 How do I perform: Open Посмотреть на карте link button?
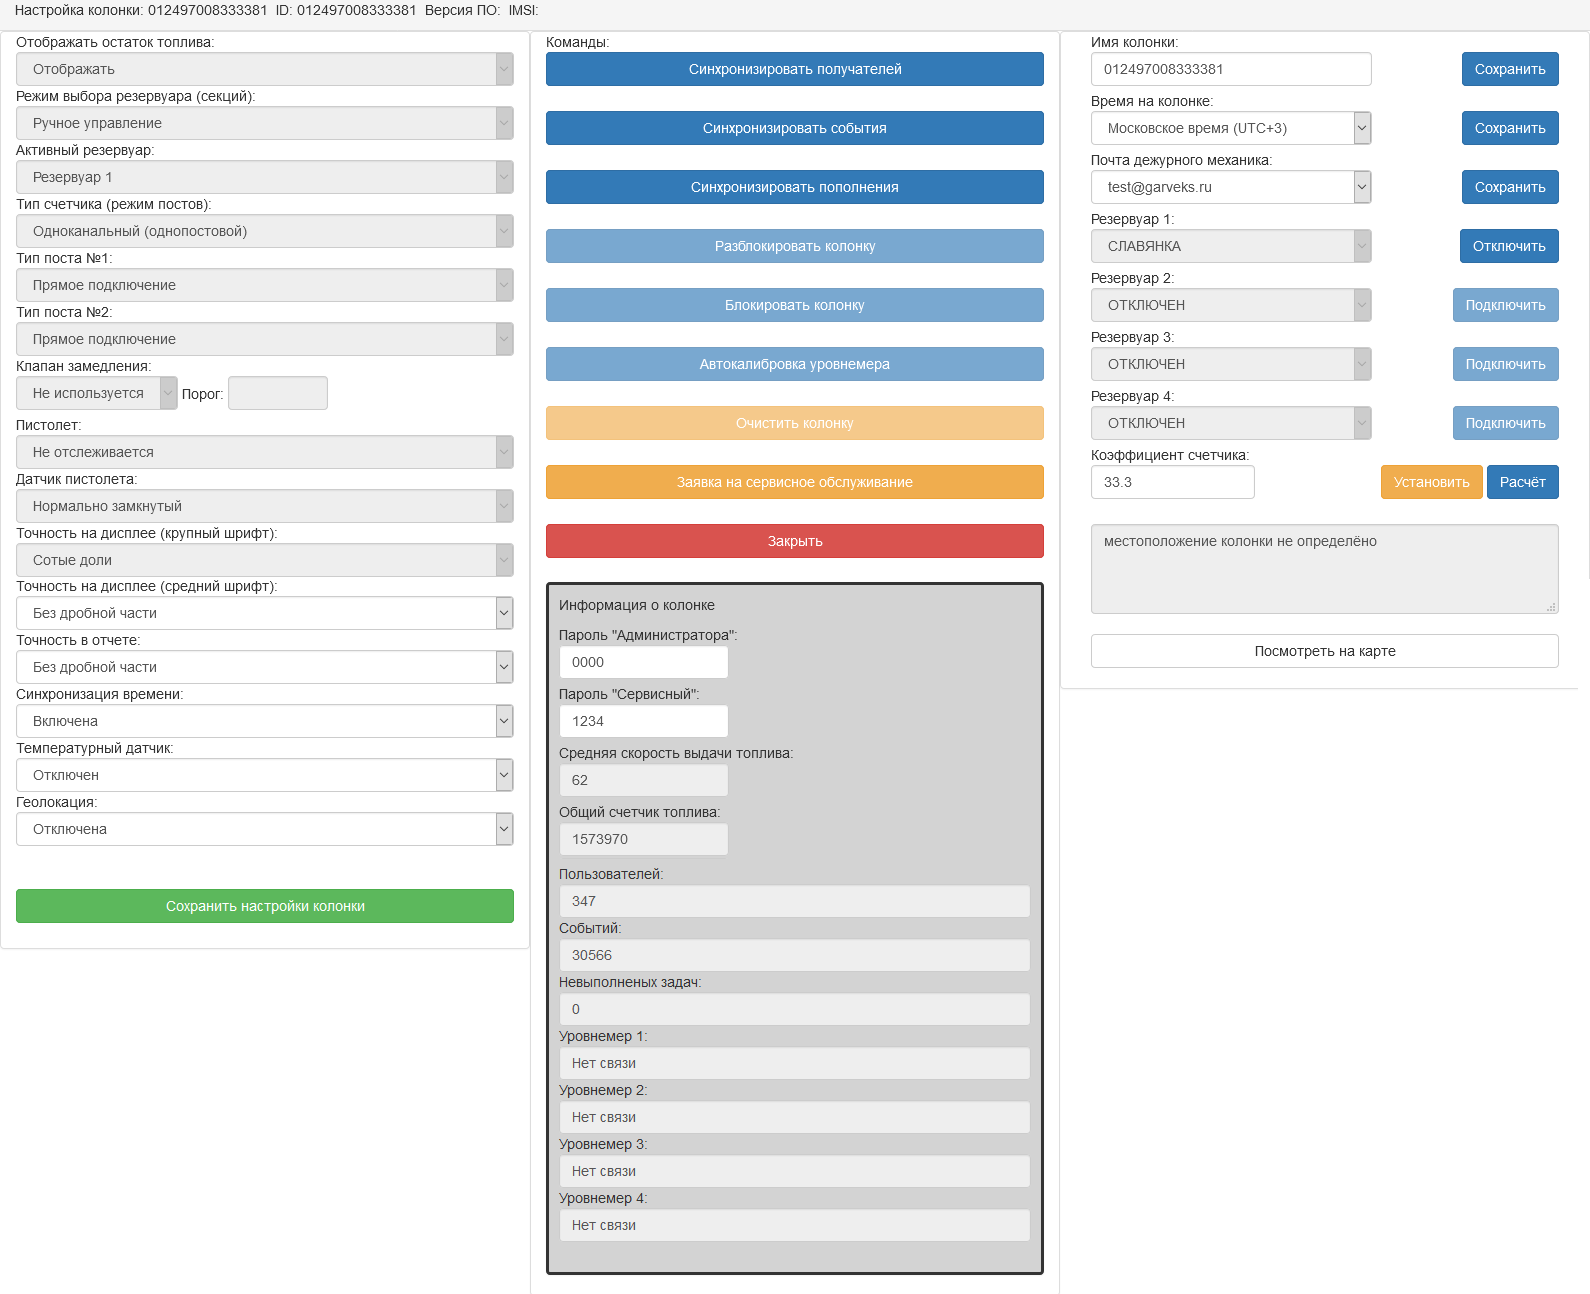[x=1324, y=651]
